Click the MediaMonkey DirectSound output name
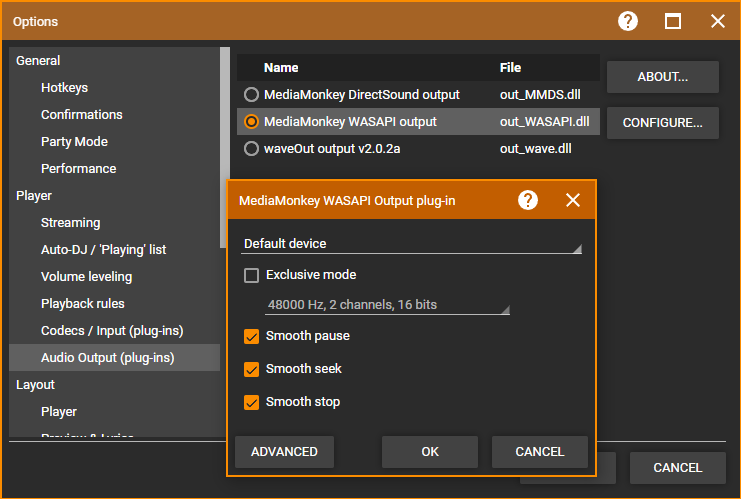Screen dimensions: 741x499 click(x=362, y=95)
